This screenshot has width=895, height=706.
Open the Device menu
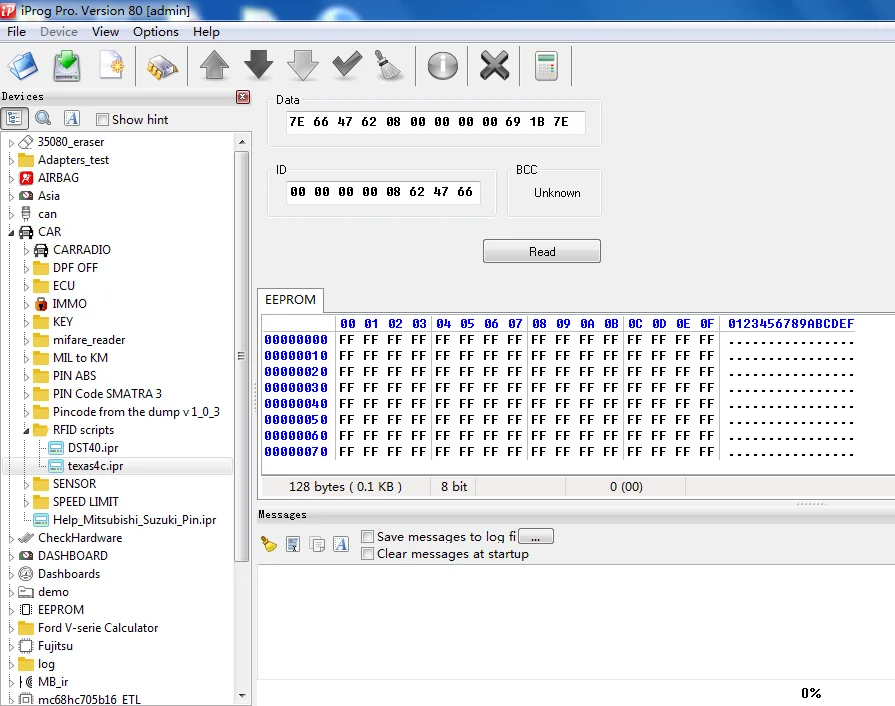click(59, 32)
